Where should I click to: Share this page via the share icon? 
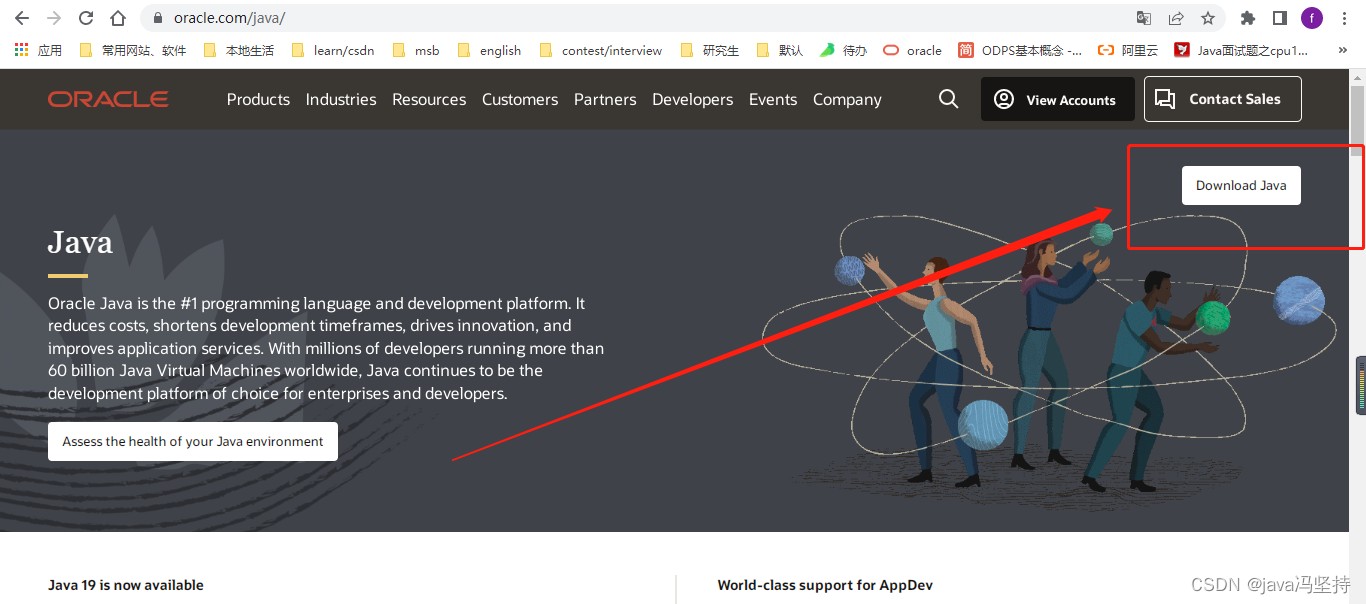(1176, 18)
